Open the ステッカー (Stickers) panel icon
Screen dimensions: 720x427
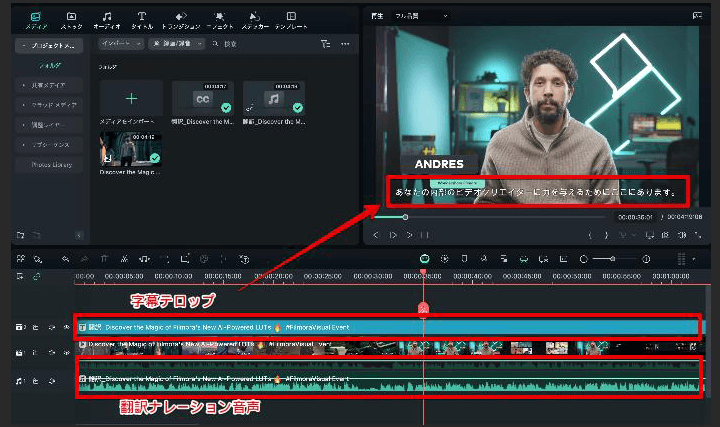tap(255, 20)
